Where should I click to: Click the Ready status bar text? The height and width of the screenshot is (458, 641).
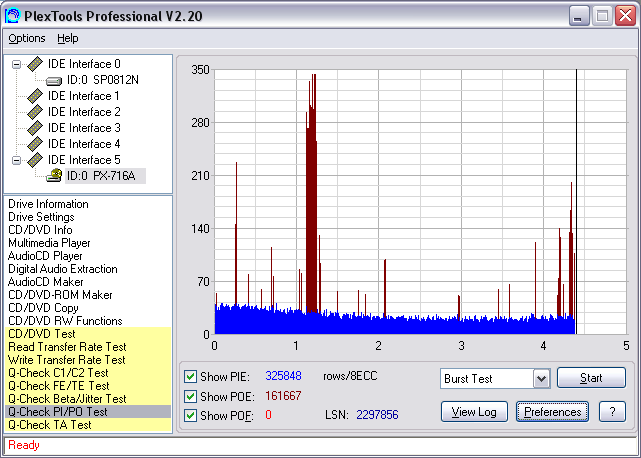[x=24, y=445]
